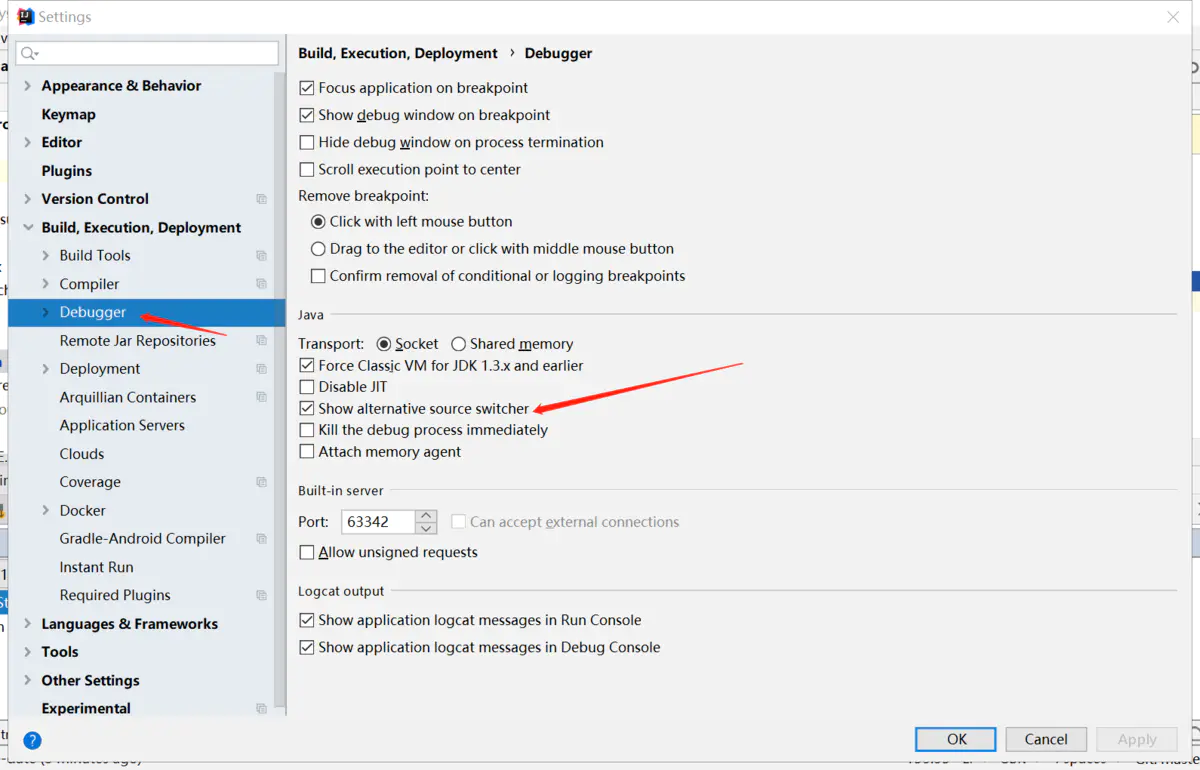This screenshot has height=770, width=1200.
Task: Confirm settings with OK button
Action: tap(956, 739)
